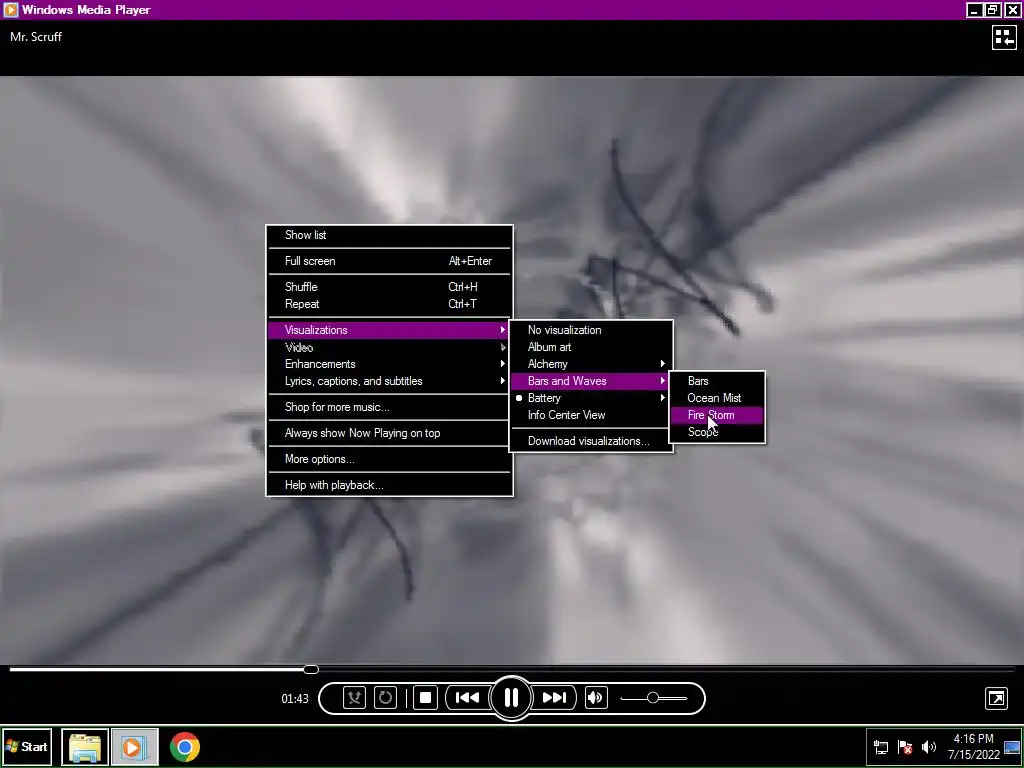Click the network tray icon
This screenshot has width=1024, height=768.
click(x=881, y=747)
